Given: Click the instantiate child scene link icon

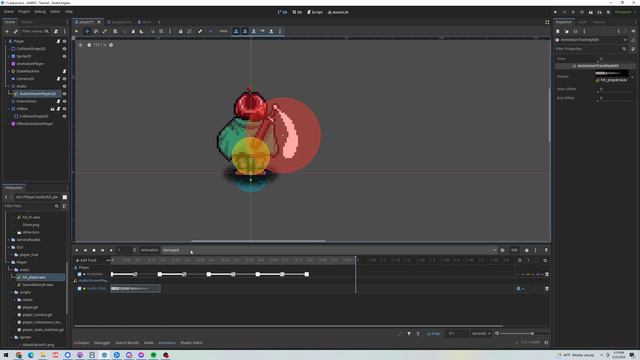Looking at the screenshot, I should pyautogui.click(x=16, y=31).
